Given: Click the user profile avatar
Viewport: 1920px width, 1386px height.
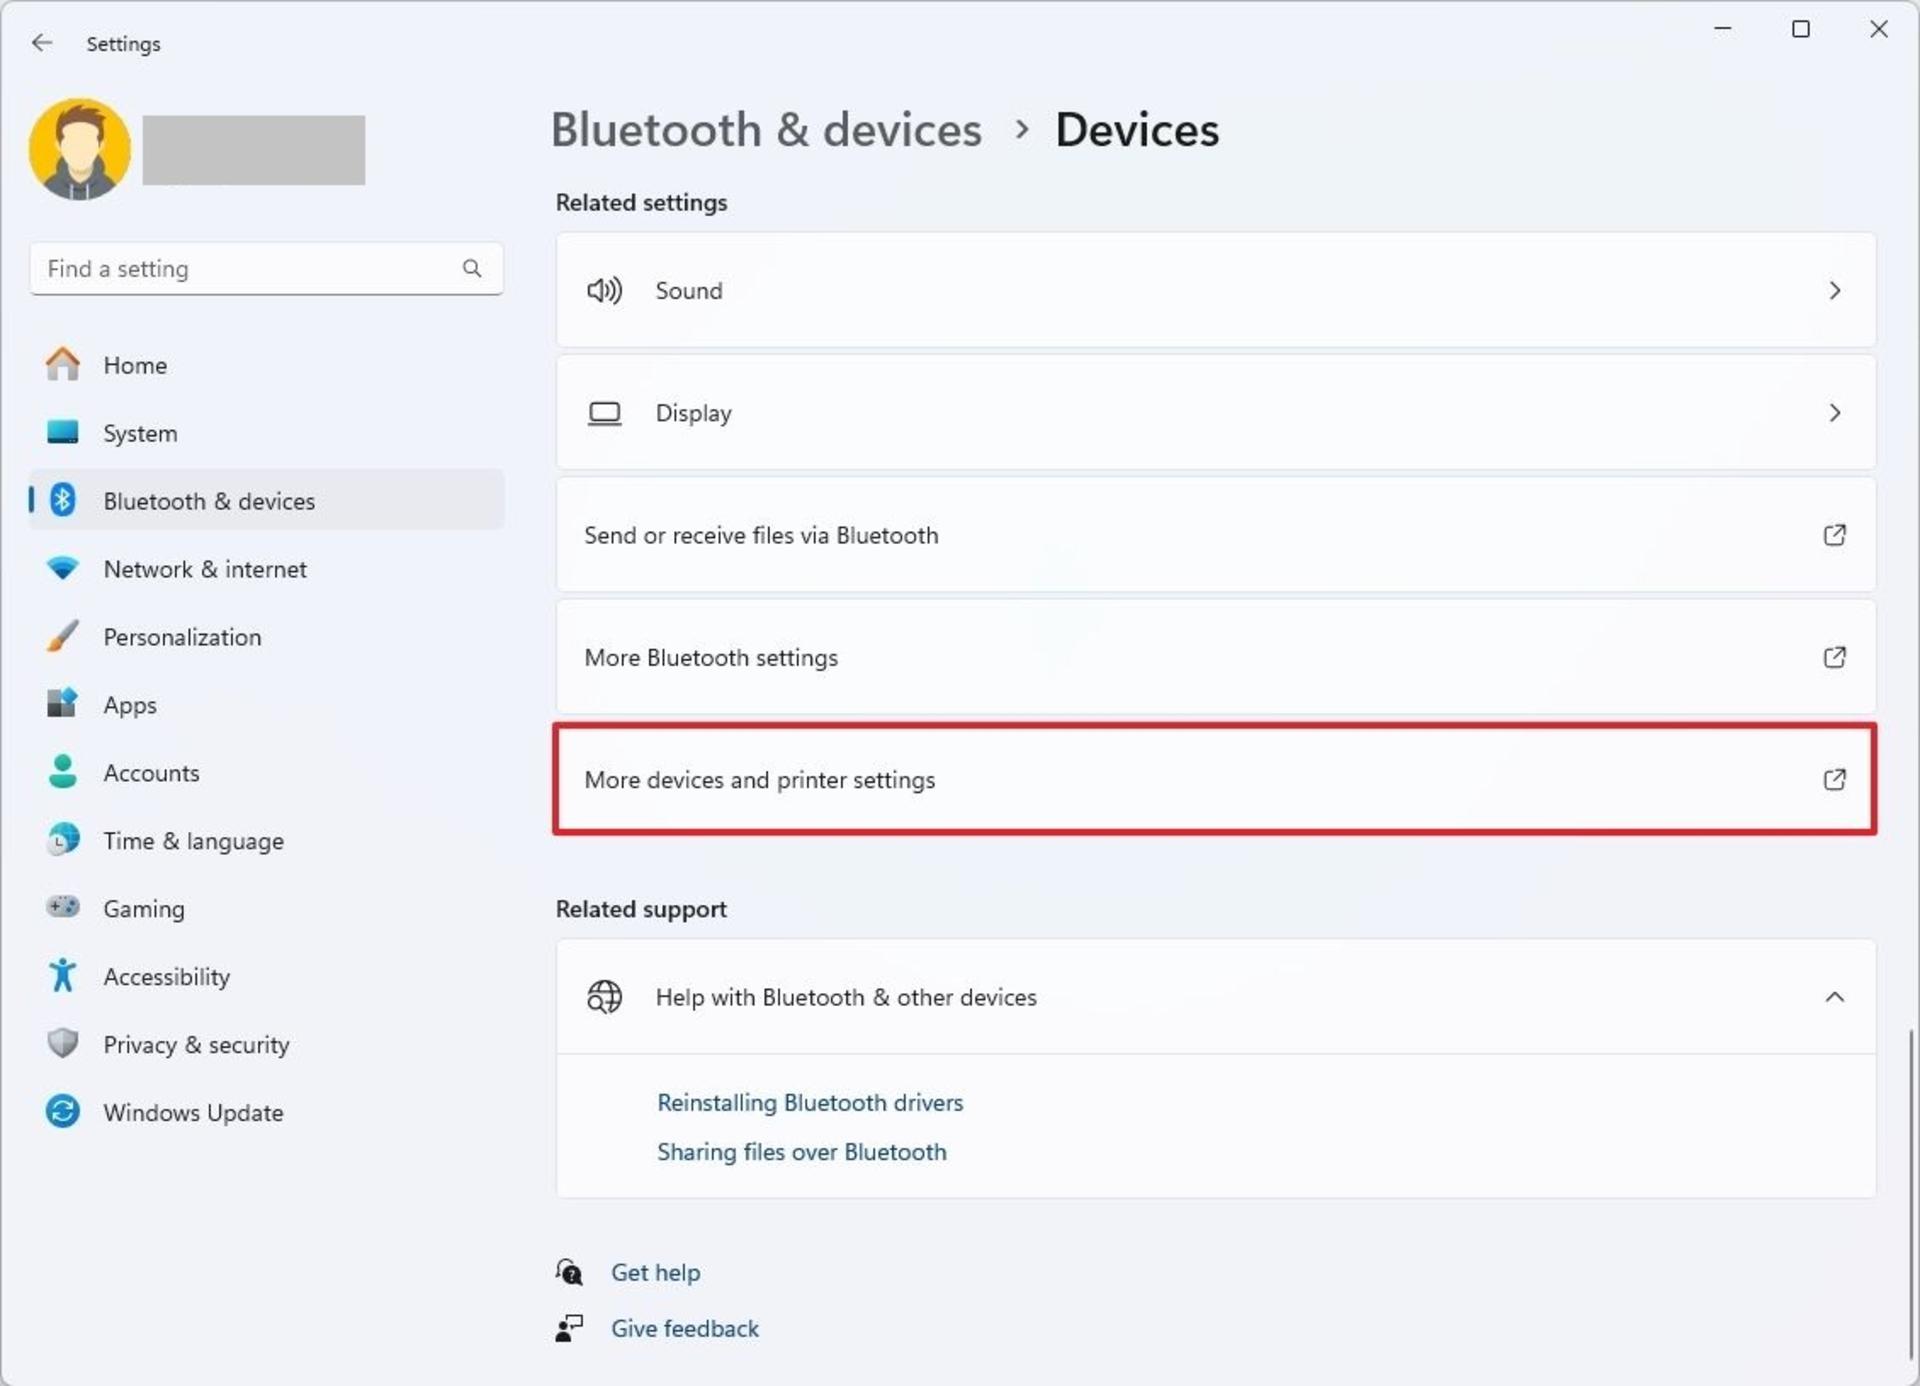Looking at the screenshot, I should coord(80,149).
